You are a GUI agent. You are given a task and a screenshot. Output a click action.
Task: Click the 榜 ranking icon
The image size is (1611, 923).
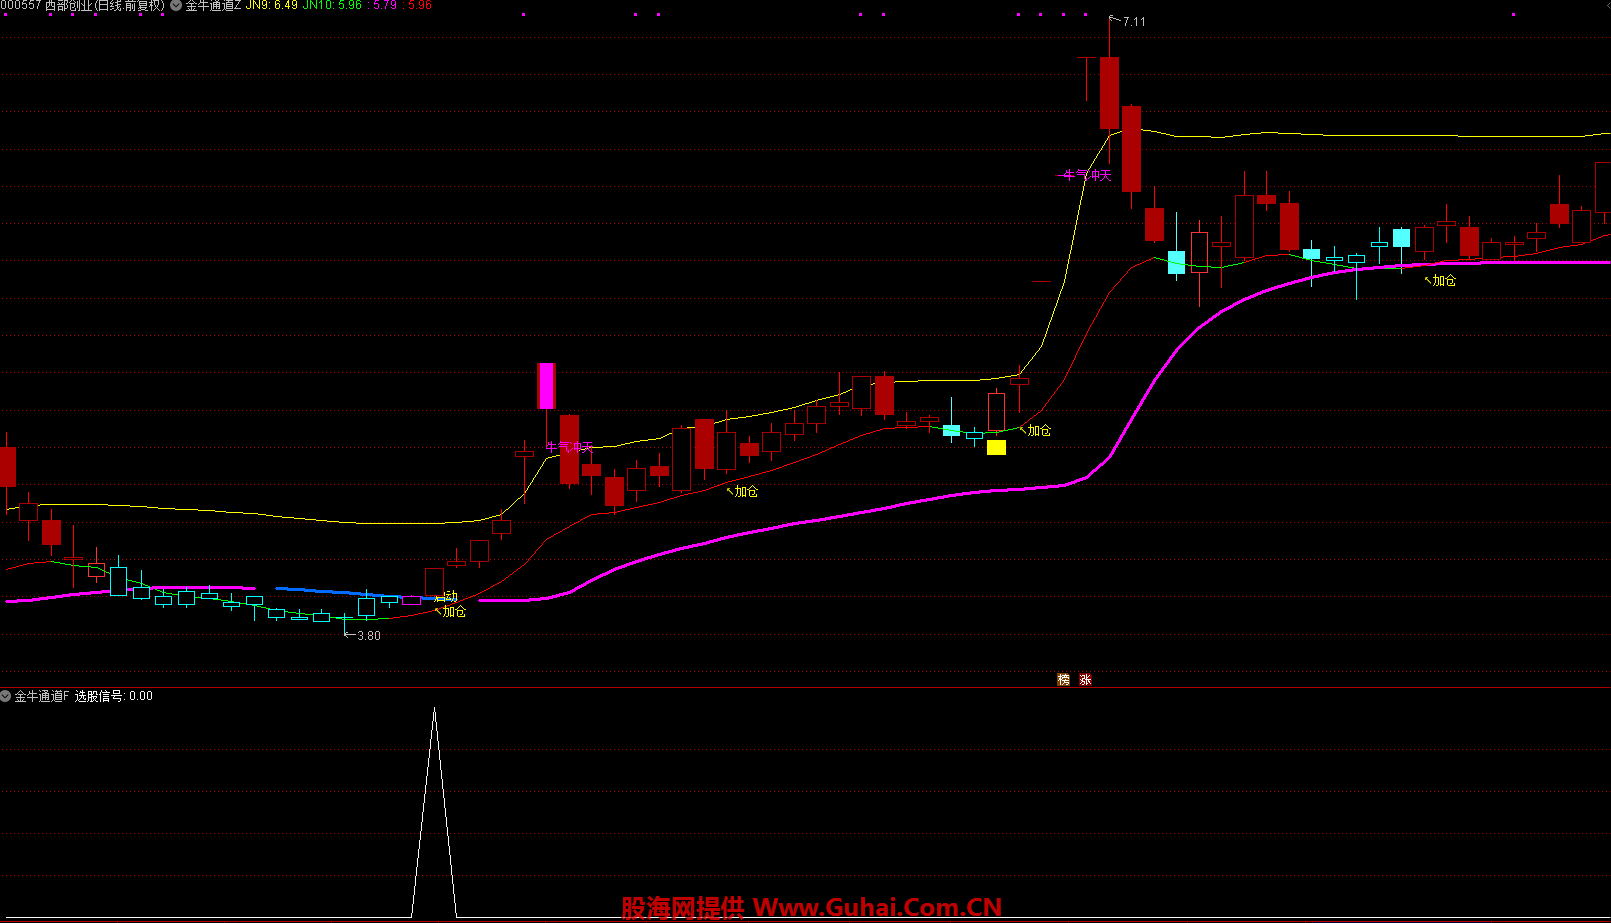pos(1063,680)
